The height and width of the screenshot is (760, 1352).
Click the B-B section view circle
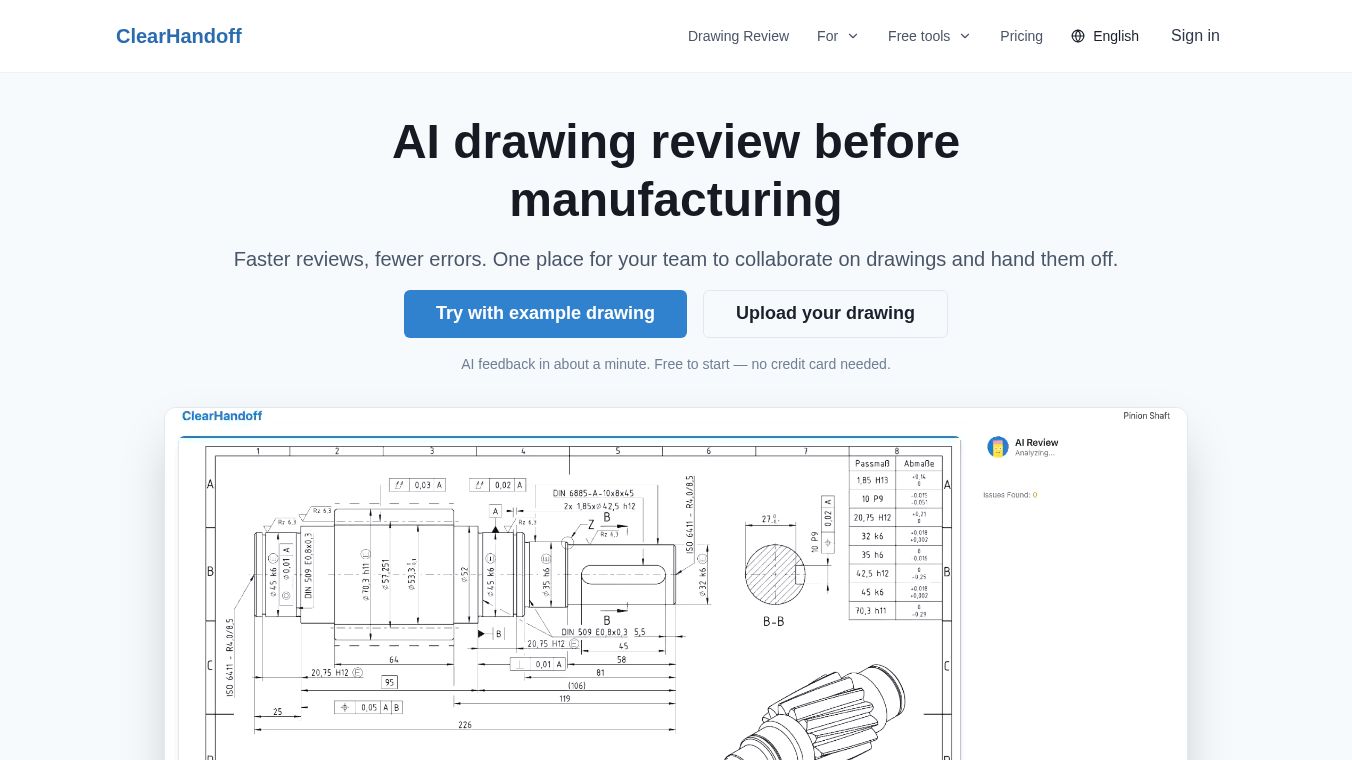775,574
